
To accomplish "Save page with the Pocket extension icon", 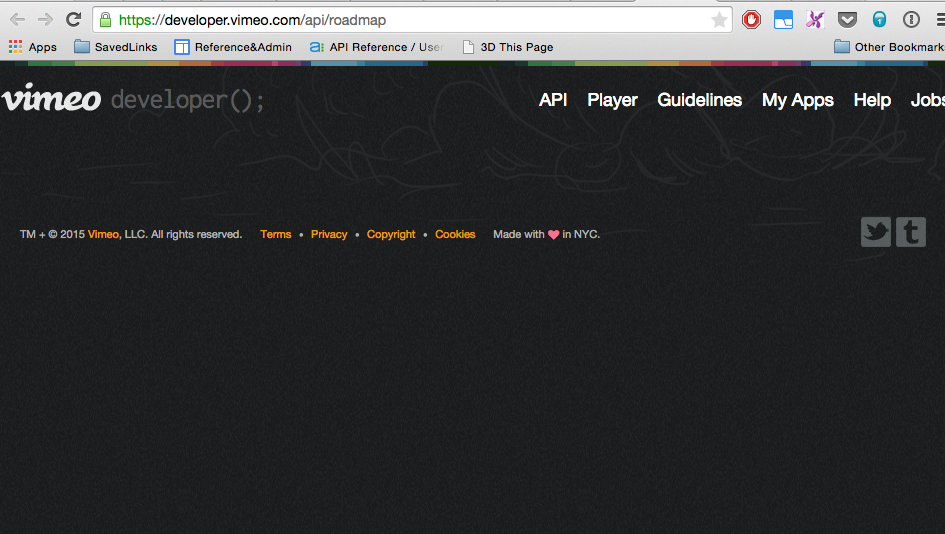I will coord(847,20).
